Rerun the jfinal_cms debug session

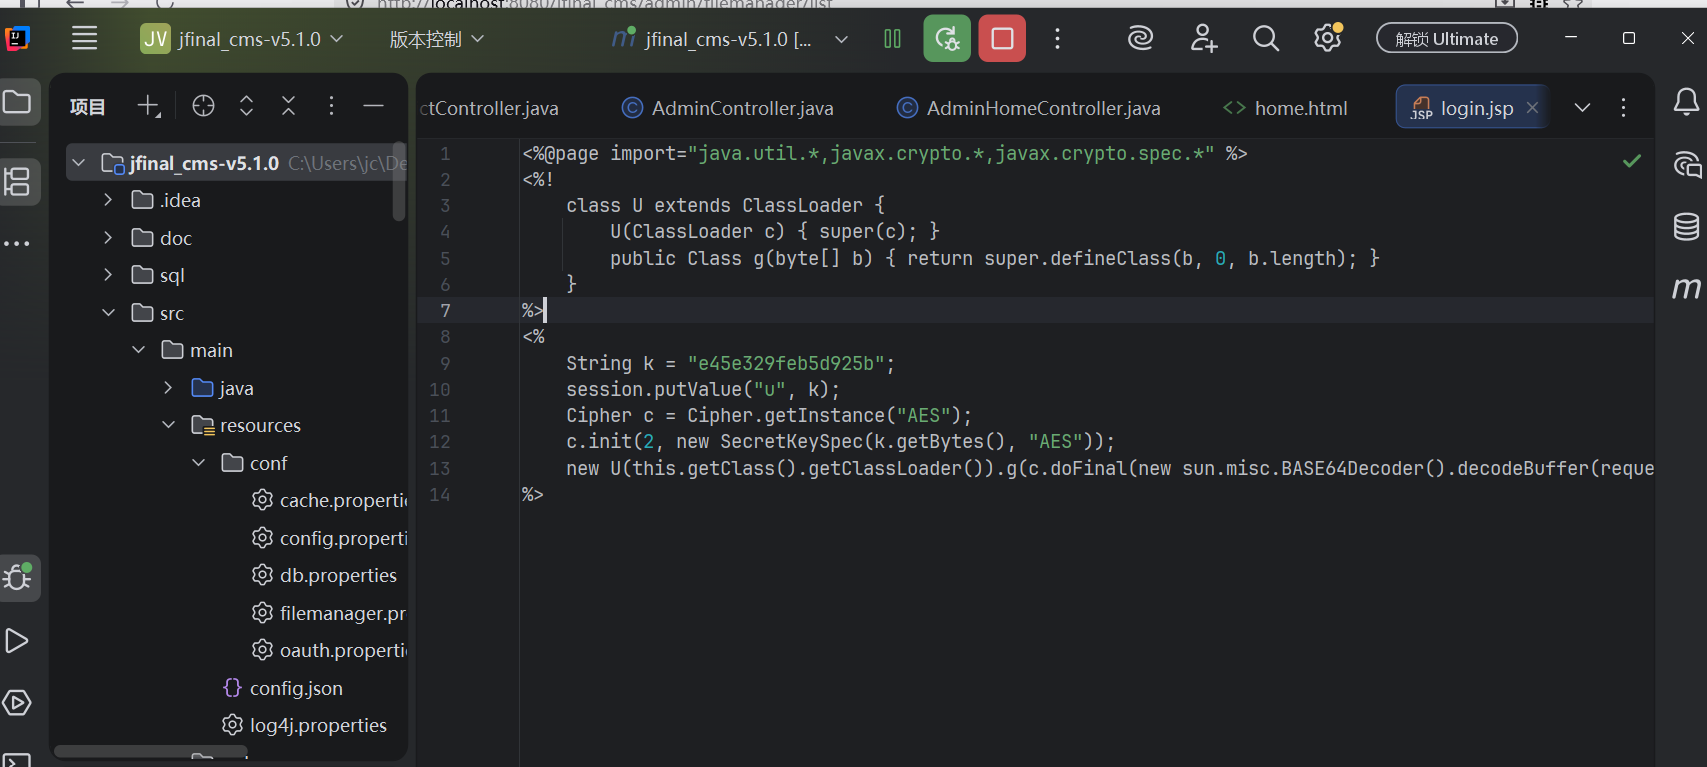point(947,39)
